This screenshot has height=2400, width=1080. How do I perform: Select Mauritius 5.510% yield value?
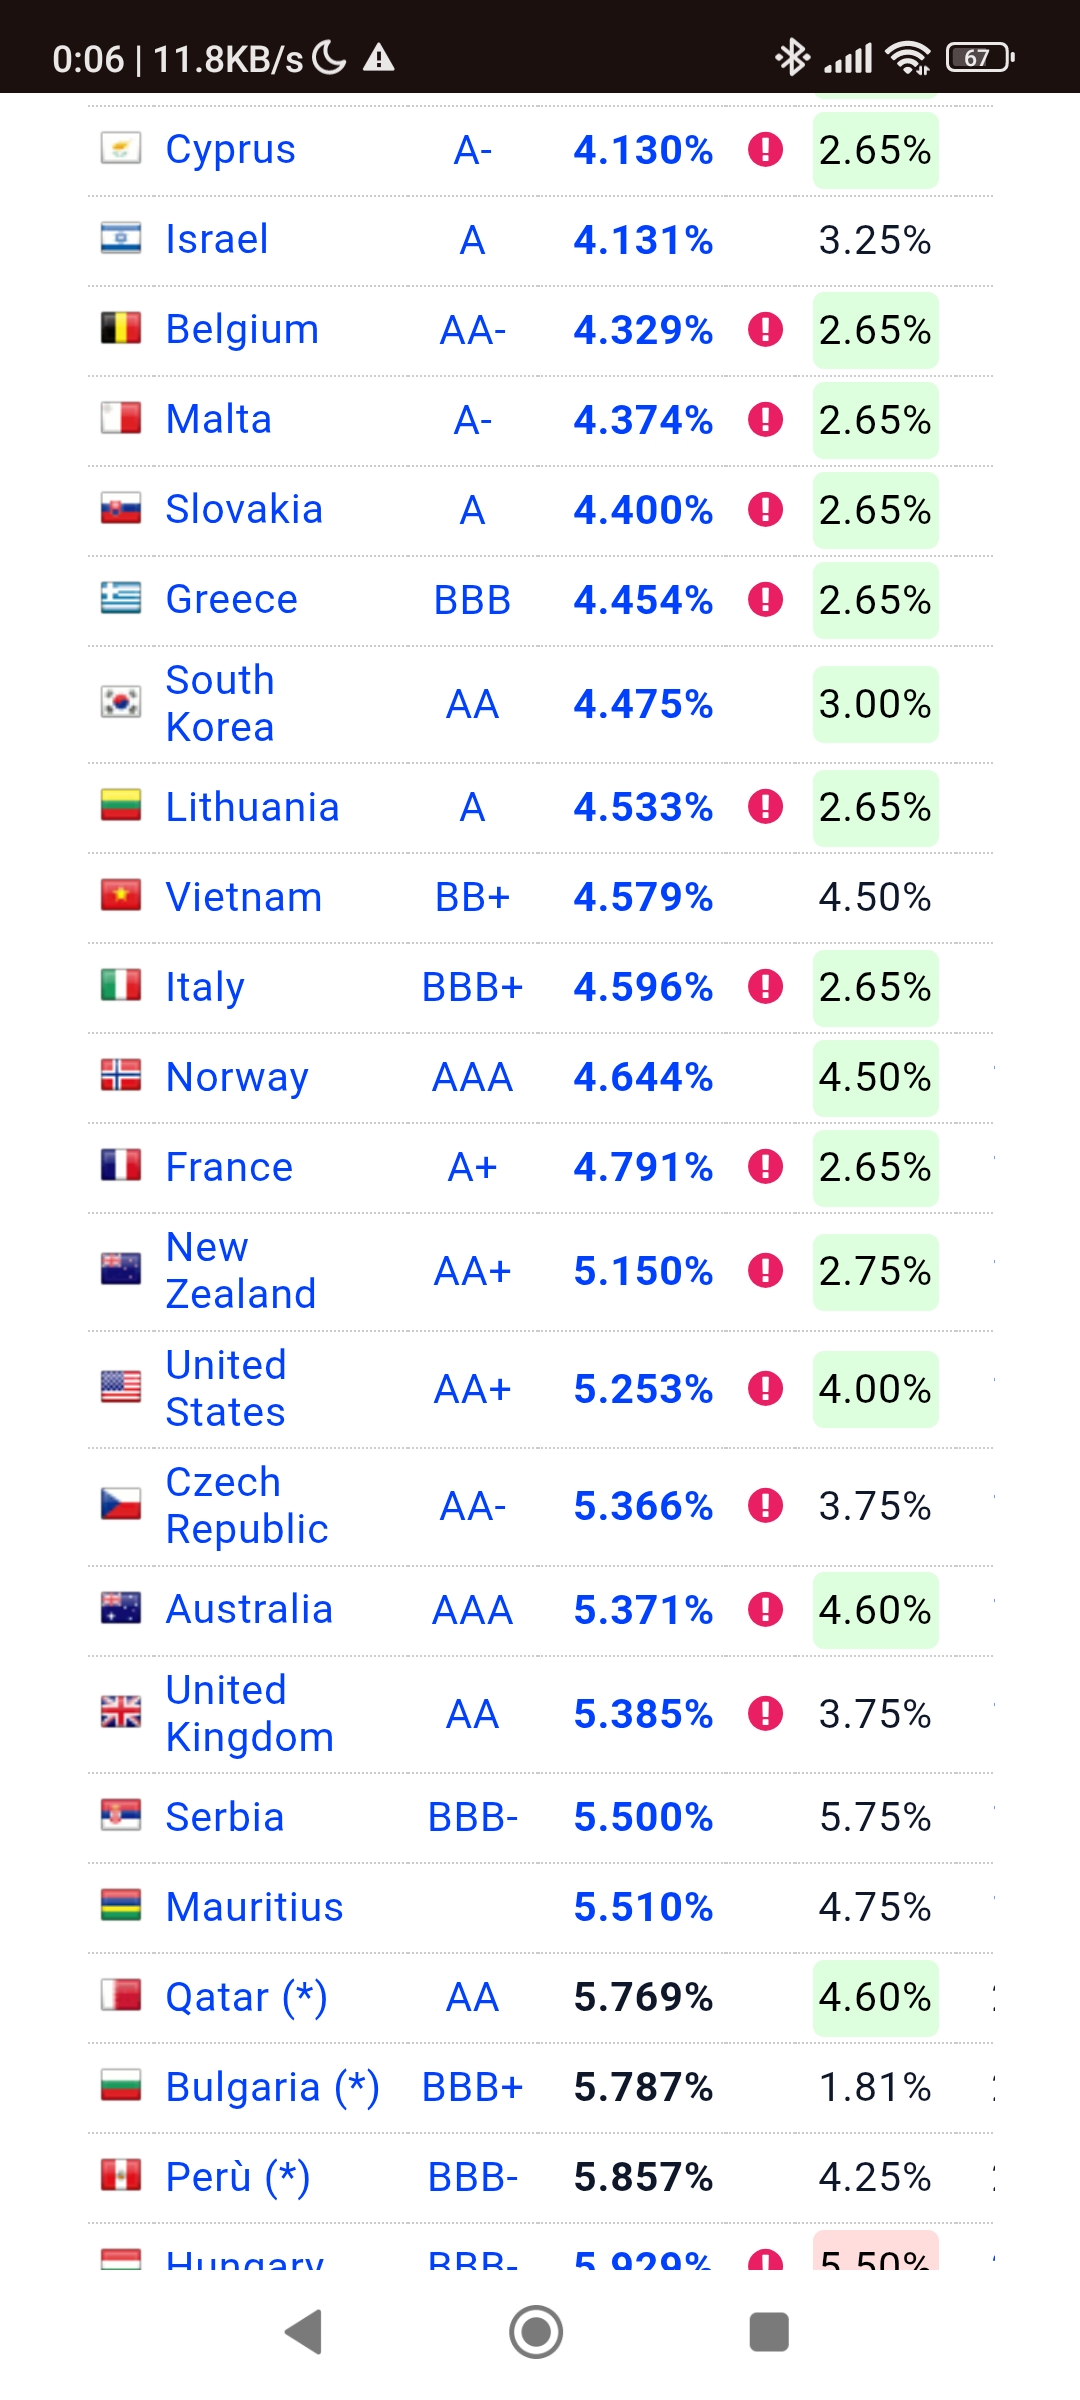pos(643,1907)
